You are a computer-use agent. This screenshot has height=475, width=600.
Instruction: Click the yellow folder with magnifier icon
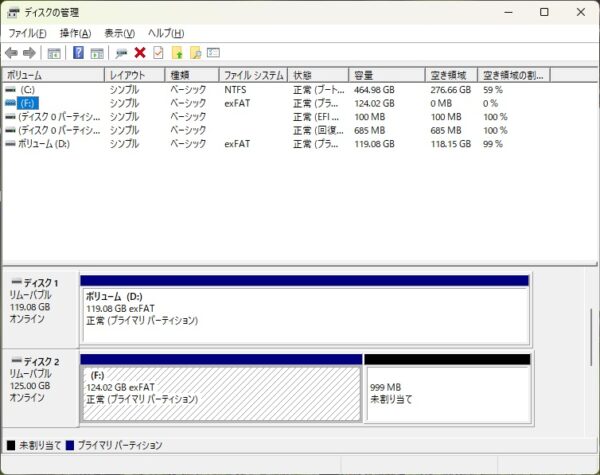click(196, 53)
